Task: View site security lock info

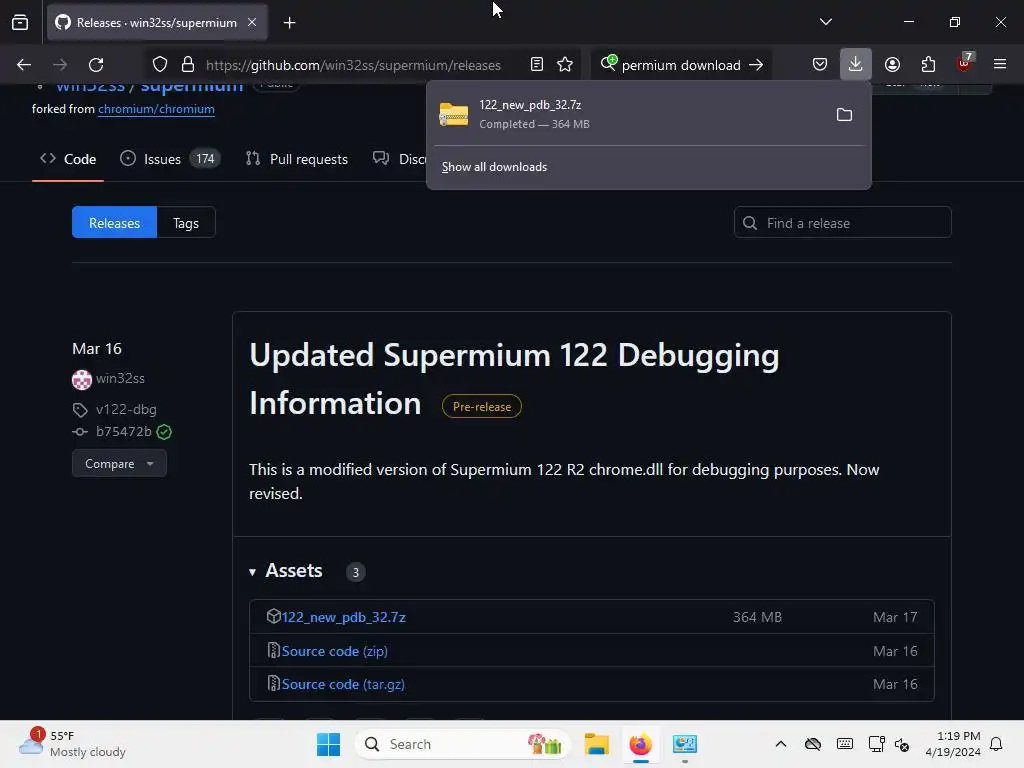Action: 188,65
